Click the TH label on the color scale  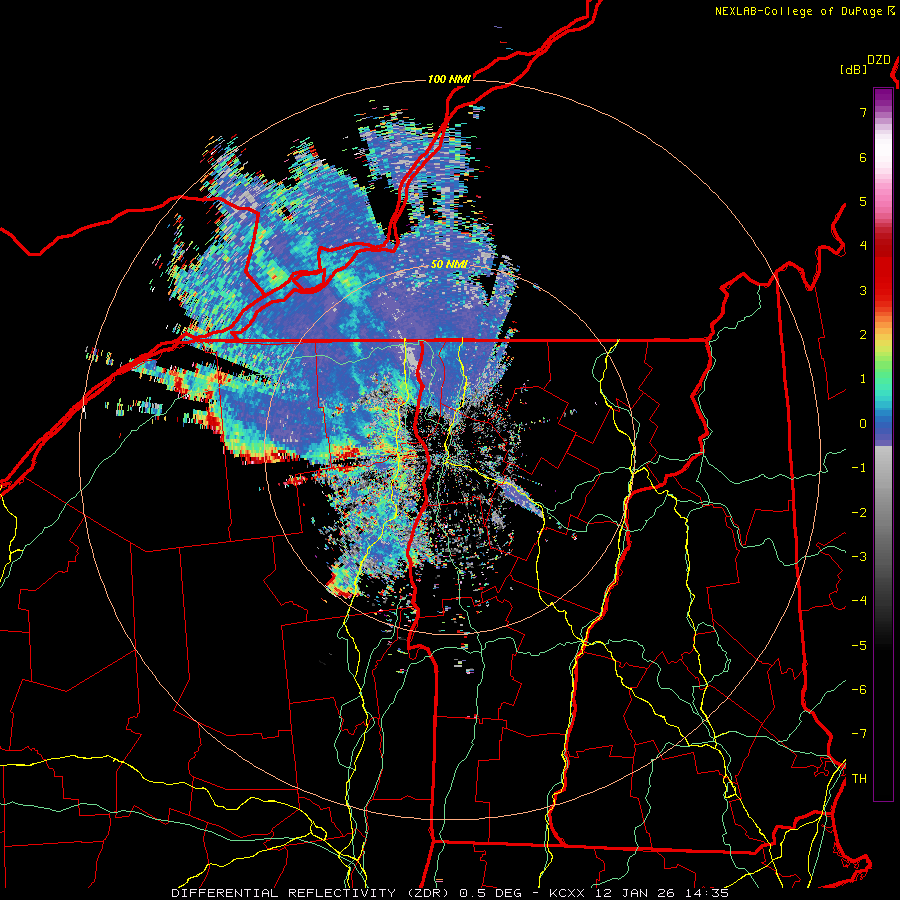tap(859, 778)
